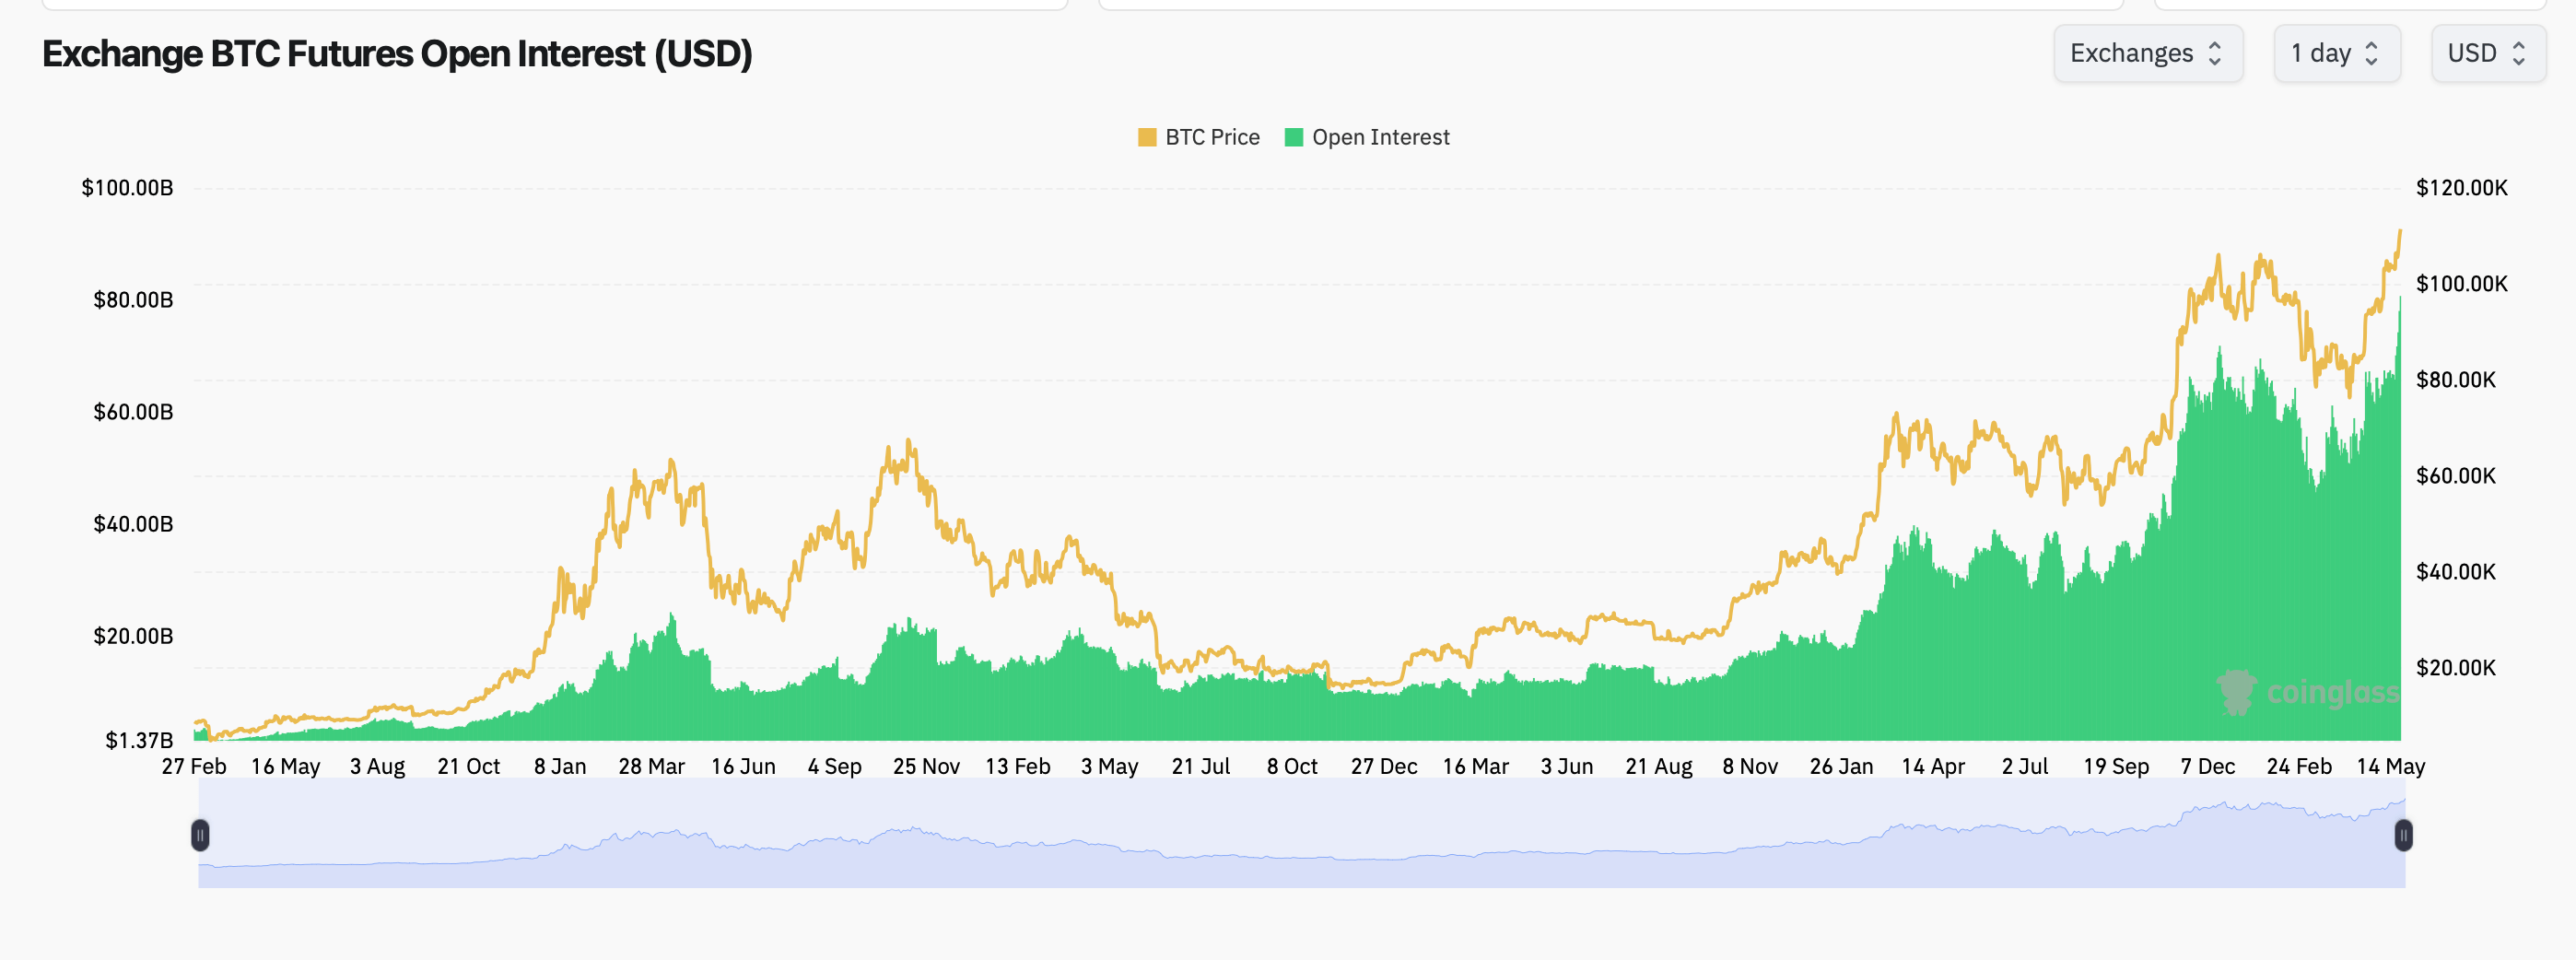The width and height of the screenshot is (2576, 960).
Task: Click the 21 Aug date label
Action: point(1658,766)
